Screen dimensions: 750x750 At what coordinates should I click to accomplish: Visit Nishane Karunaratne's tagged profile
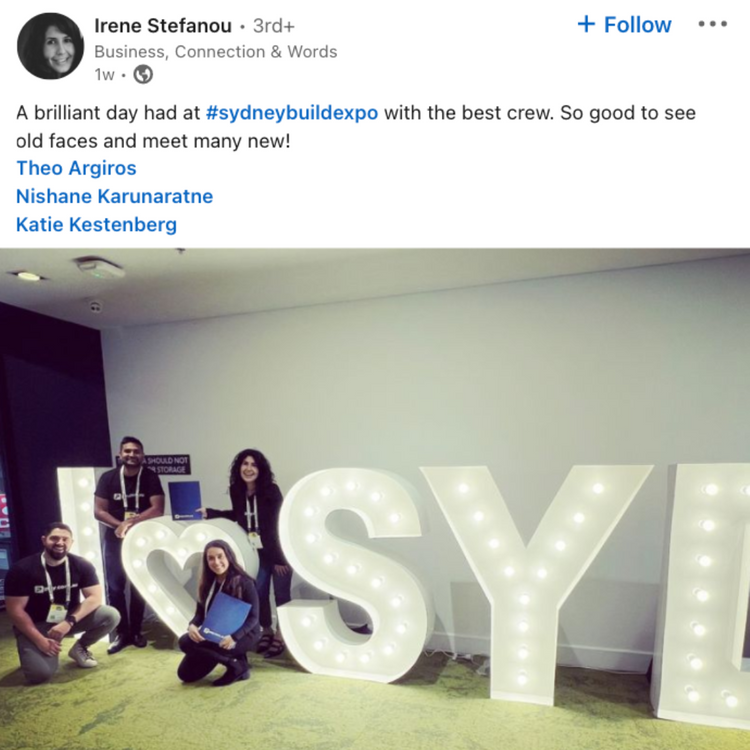pos(115,197)
